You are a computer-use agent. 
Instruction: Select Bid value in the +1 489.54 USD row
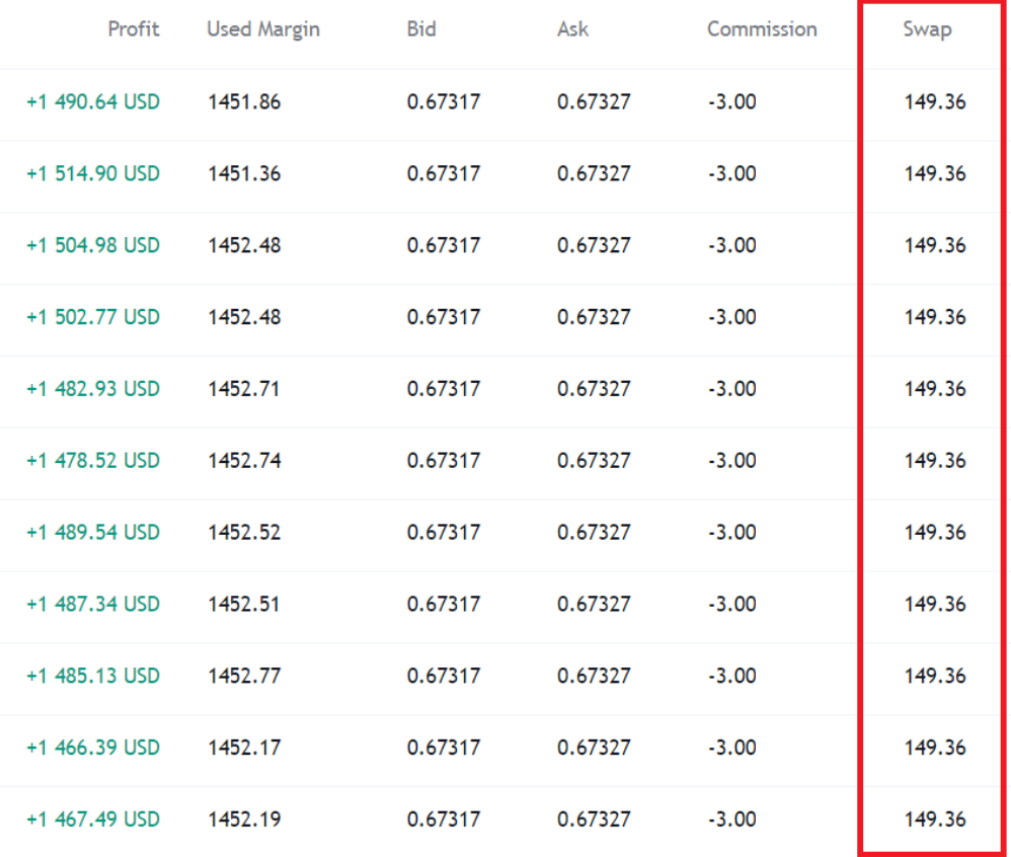443,532
